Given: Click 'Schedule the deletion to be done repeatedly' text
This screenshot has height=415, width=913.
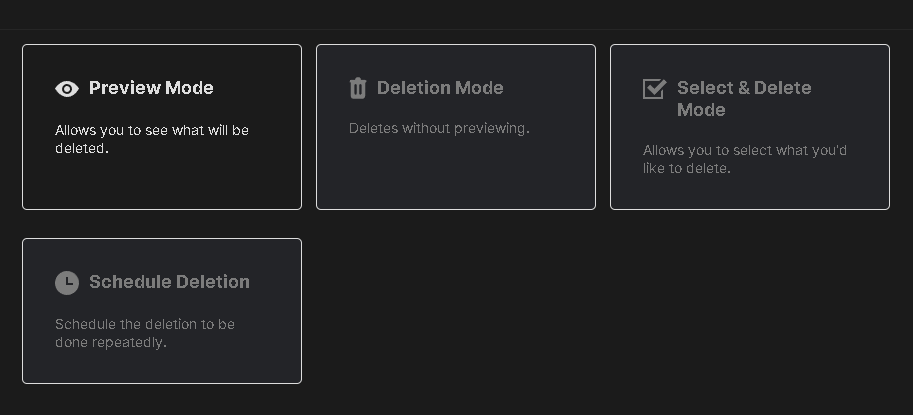Looking at the screenshot, I should [x=145, y=333].
